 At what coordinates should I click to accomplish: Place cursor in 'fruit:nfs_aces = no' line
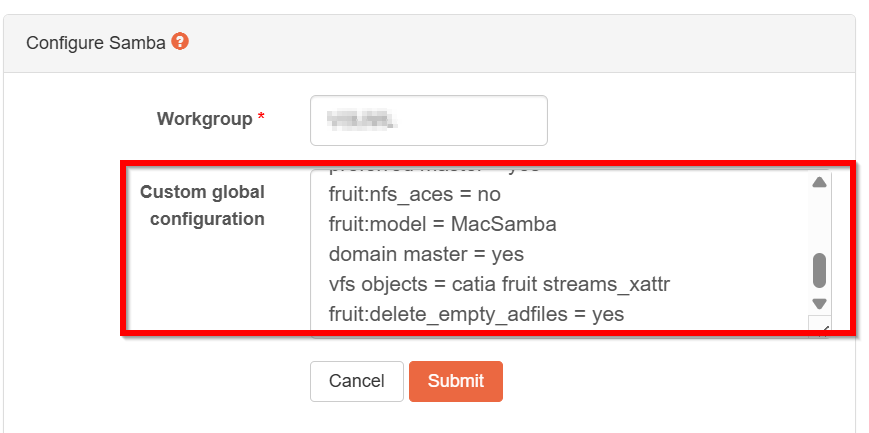[x=414, y=194]
